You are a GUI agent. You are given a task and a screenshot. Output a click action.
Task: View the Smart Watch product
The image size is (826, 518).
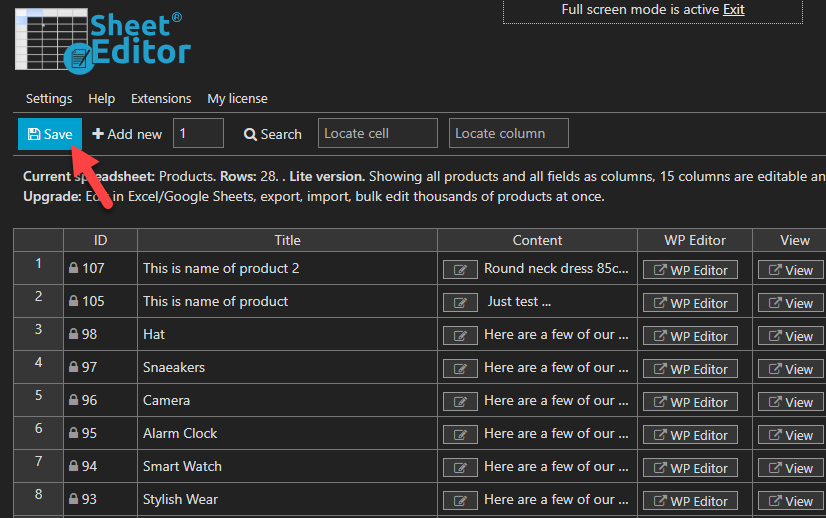(x=792, y=468)
